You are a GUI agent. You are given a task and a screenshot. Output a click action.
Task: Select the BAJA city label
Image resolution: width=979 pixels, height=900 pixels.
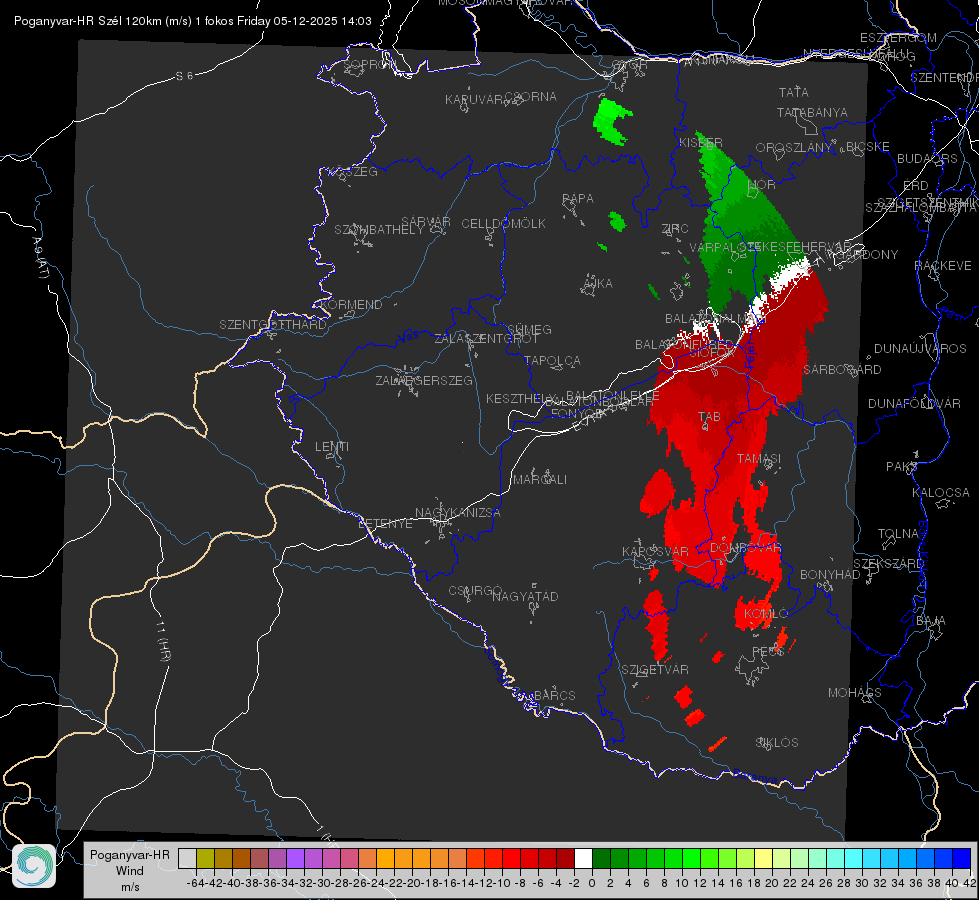click(x=931, y=621)
